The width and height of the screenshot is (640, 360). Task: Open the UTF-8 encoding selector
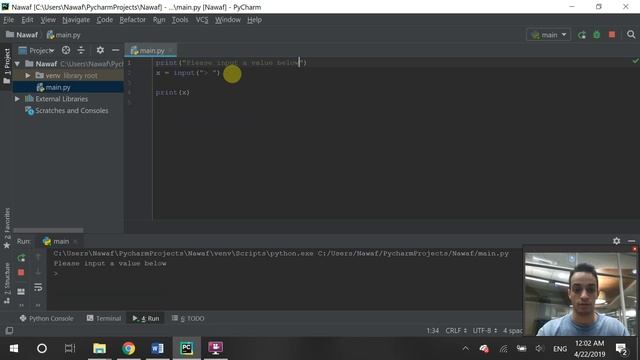[x=485, y=331]
